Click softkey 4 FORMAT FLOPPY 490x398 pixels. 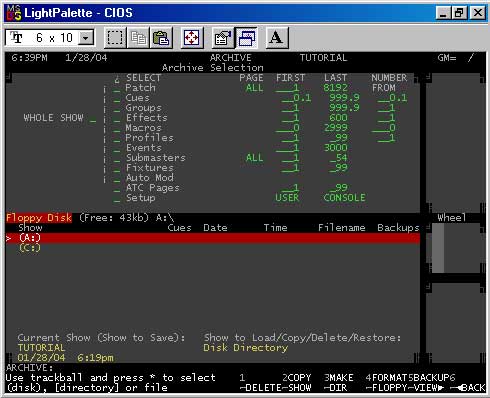pos(387,383)
